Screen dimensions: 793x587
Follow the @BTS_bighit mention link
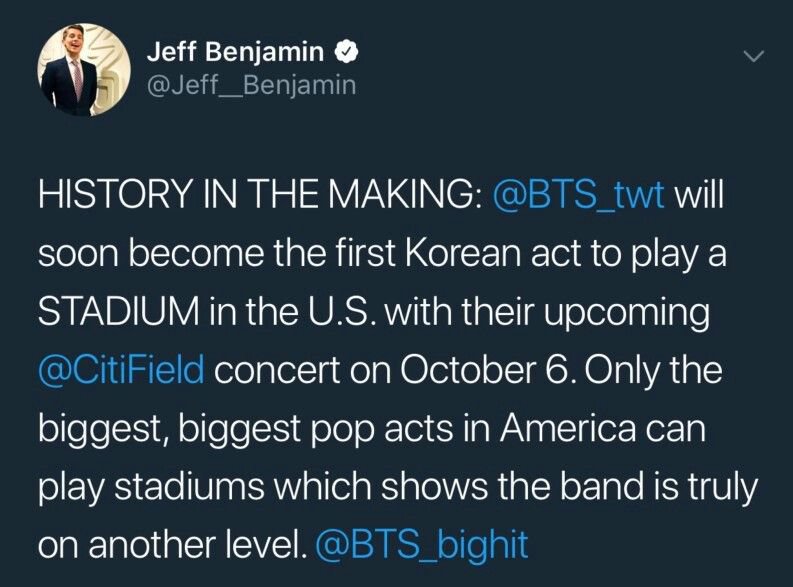coord(422,545)
